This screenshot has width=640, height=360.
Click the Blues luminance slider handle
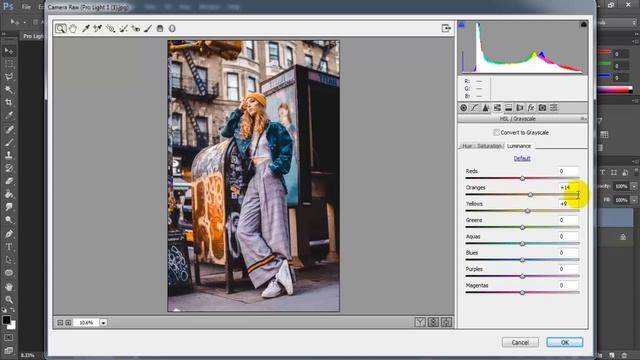[x=522, y=260]
